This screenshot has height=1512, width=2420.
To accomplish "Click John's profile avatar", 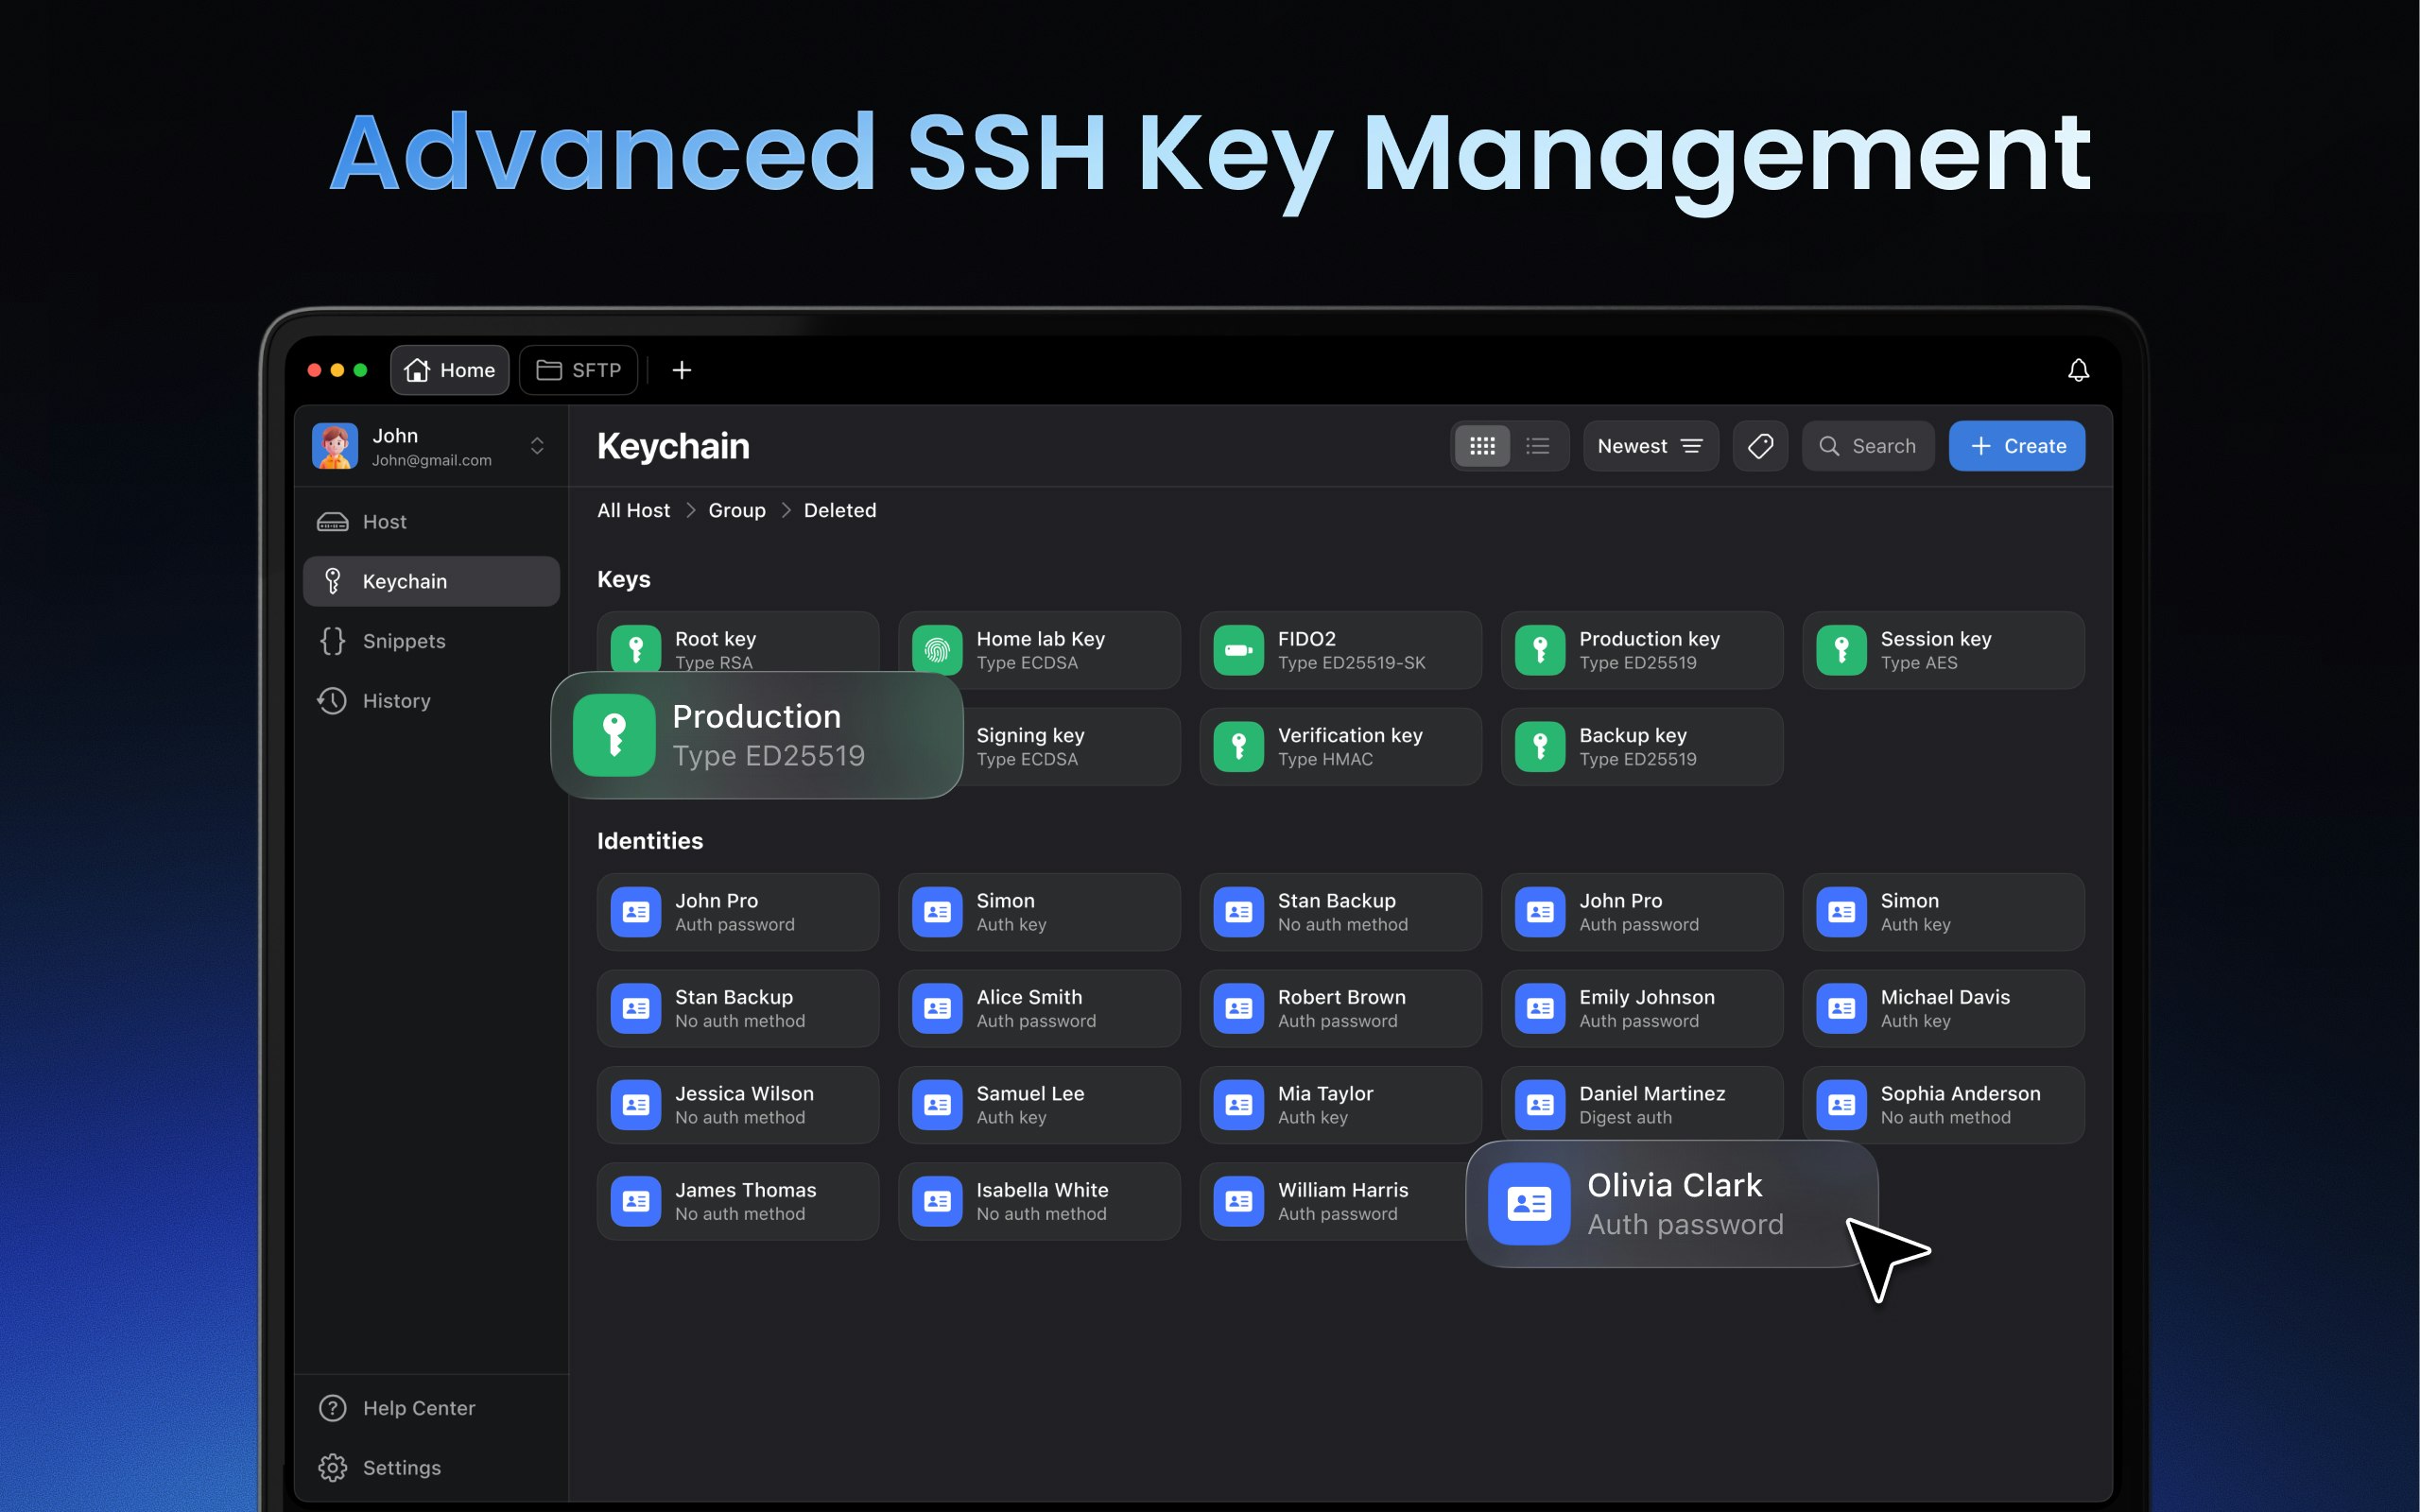I will coord(335,446).
